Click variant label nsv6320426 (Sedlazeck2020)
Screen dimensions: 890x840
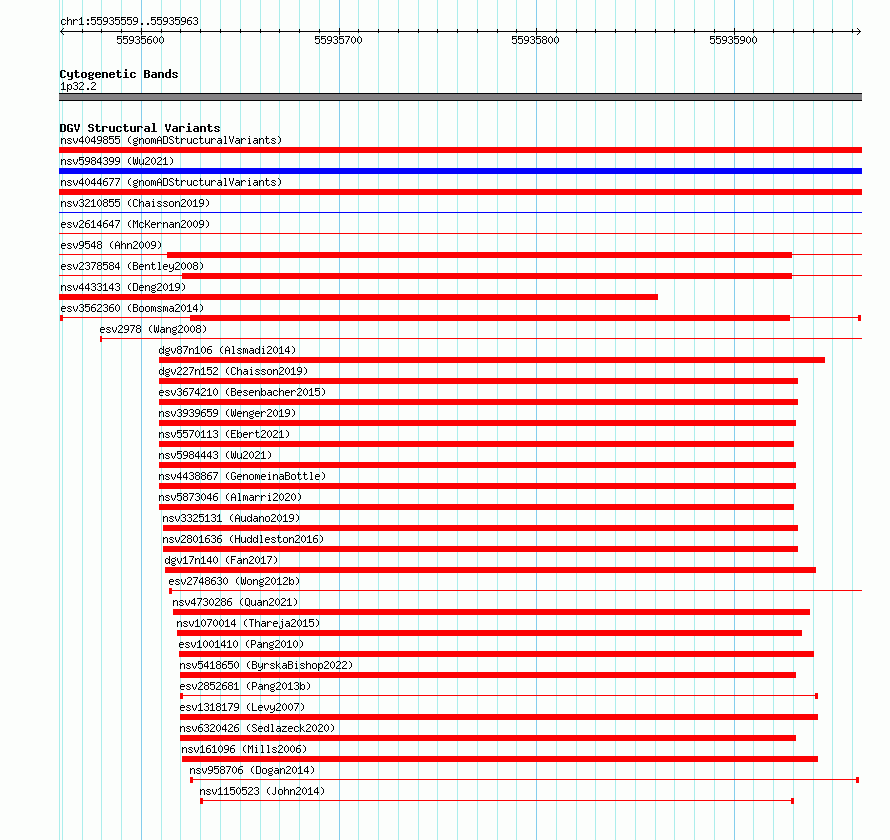(257, 728)
